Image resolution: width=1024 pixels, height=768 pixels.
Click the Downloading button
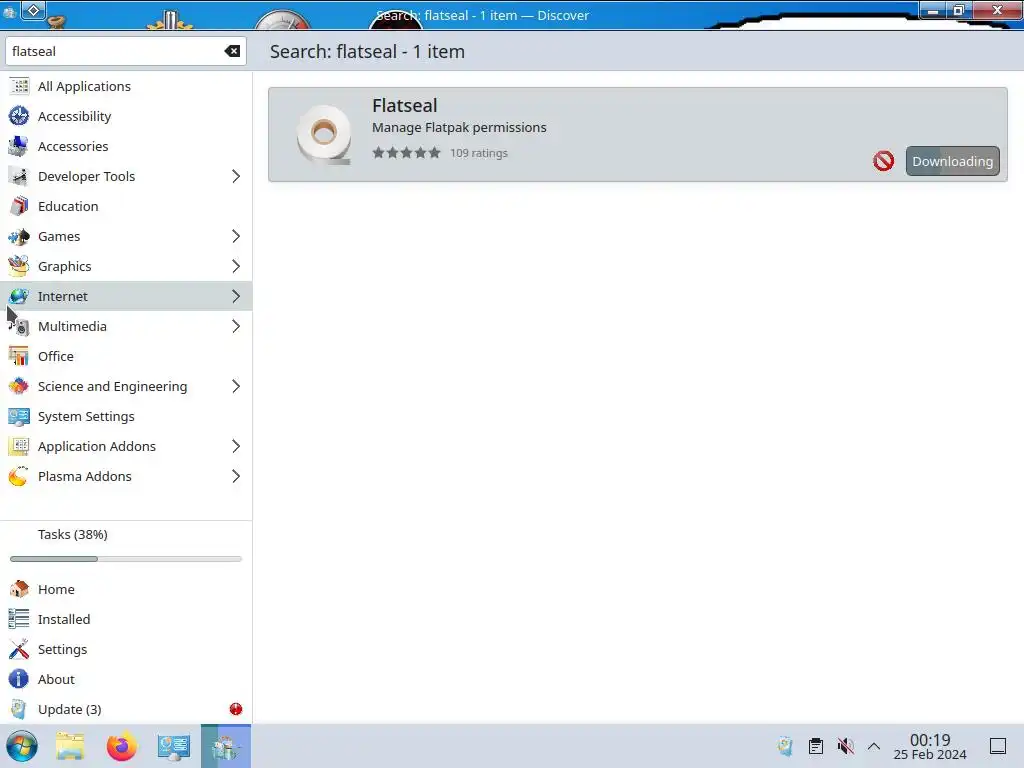(x=952, y=161)
